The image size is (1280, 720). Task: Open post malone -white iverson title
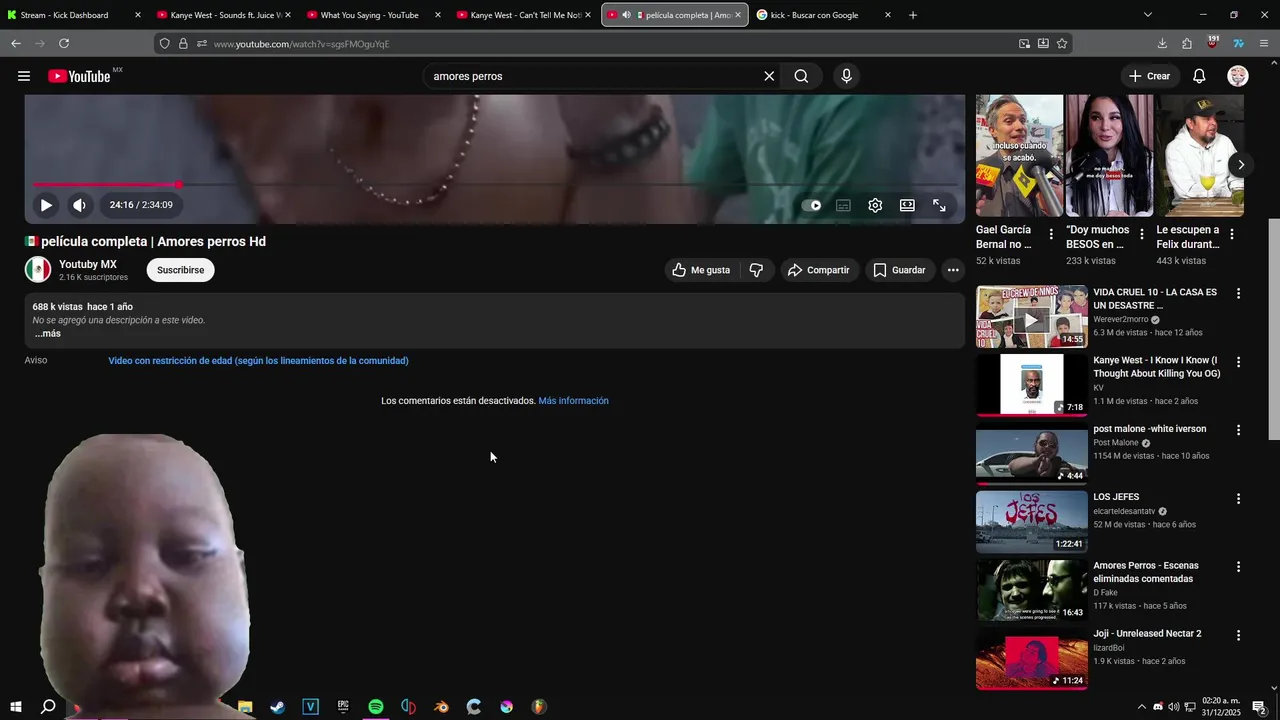coord(1149,429)
